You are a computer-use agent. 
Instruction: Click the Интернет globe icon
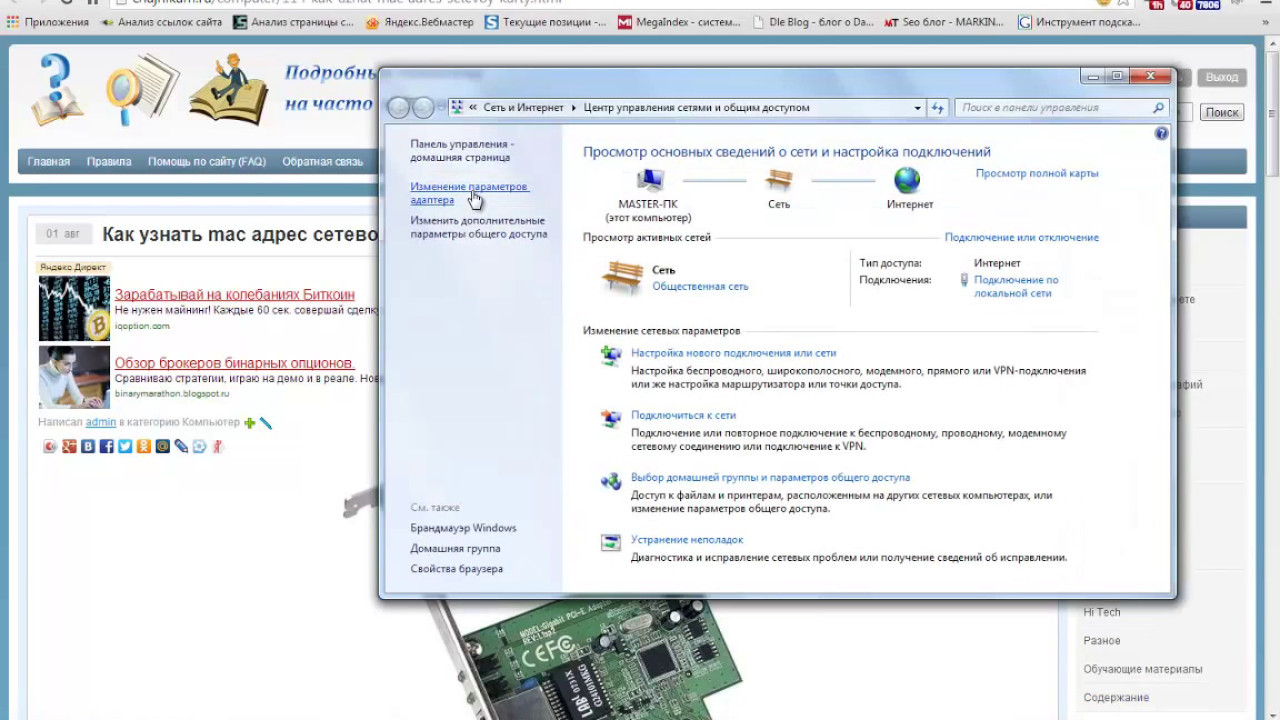[x=907, y=180]
